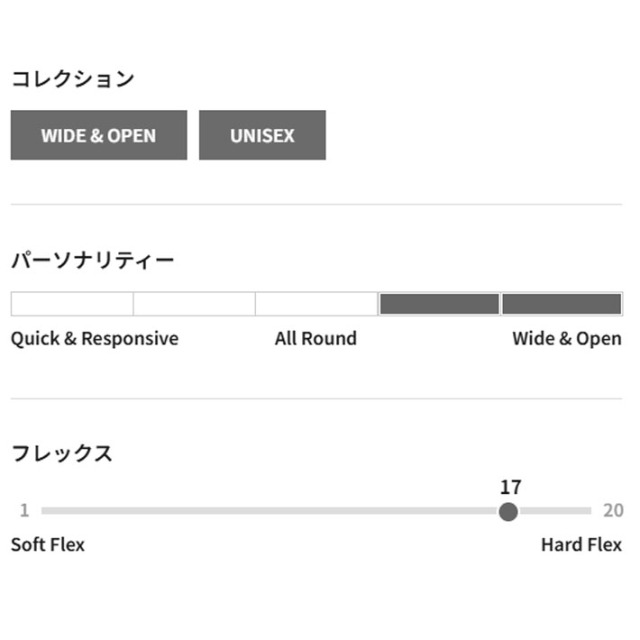Click the パーソナリティー section heading
640x640 pixels.
pos(93,260)
